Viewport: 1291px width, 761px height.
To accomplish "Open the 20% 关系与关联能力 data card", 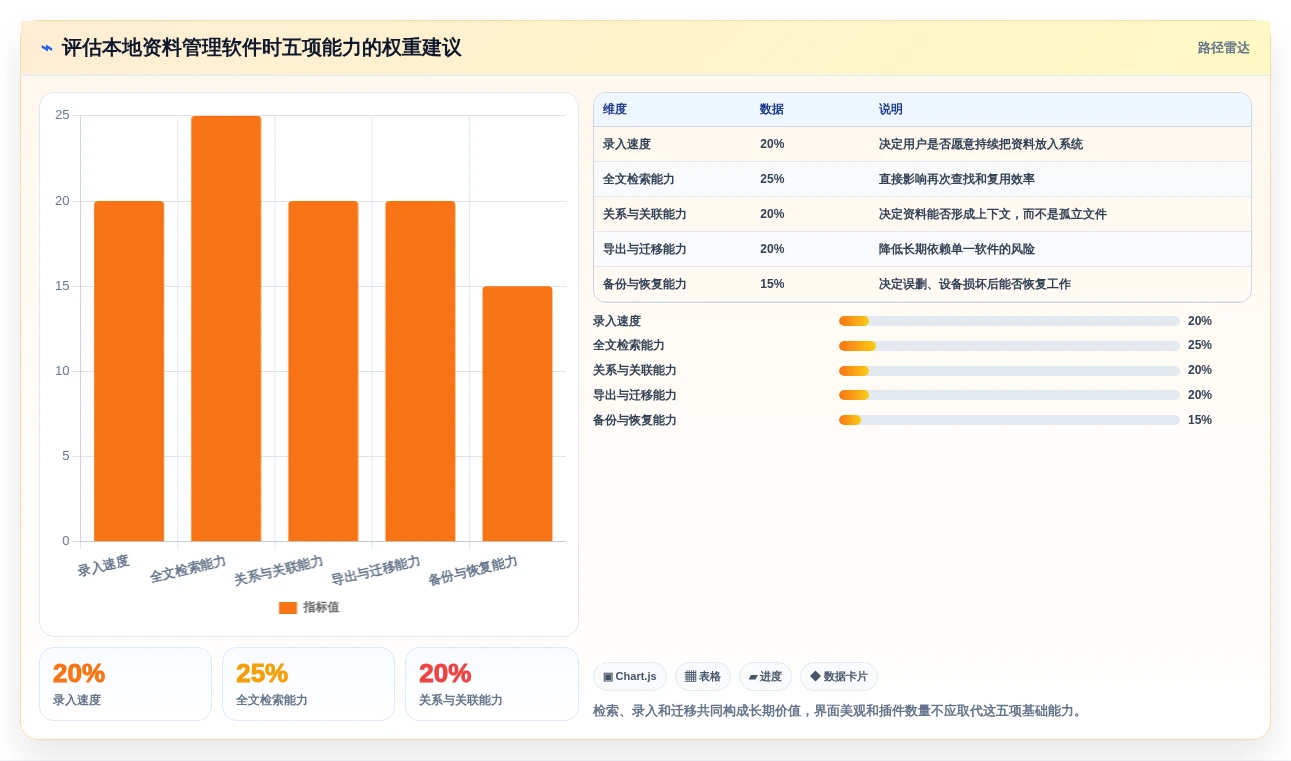I will point(492,684).
